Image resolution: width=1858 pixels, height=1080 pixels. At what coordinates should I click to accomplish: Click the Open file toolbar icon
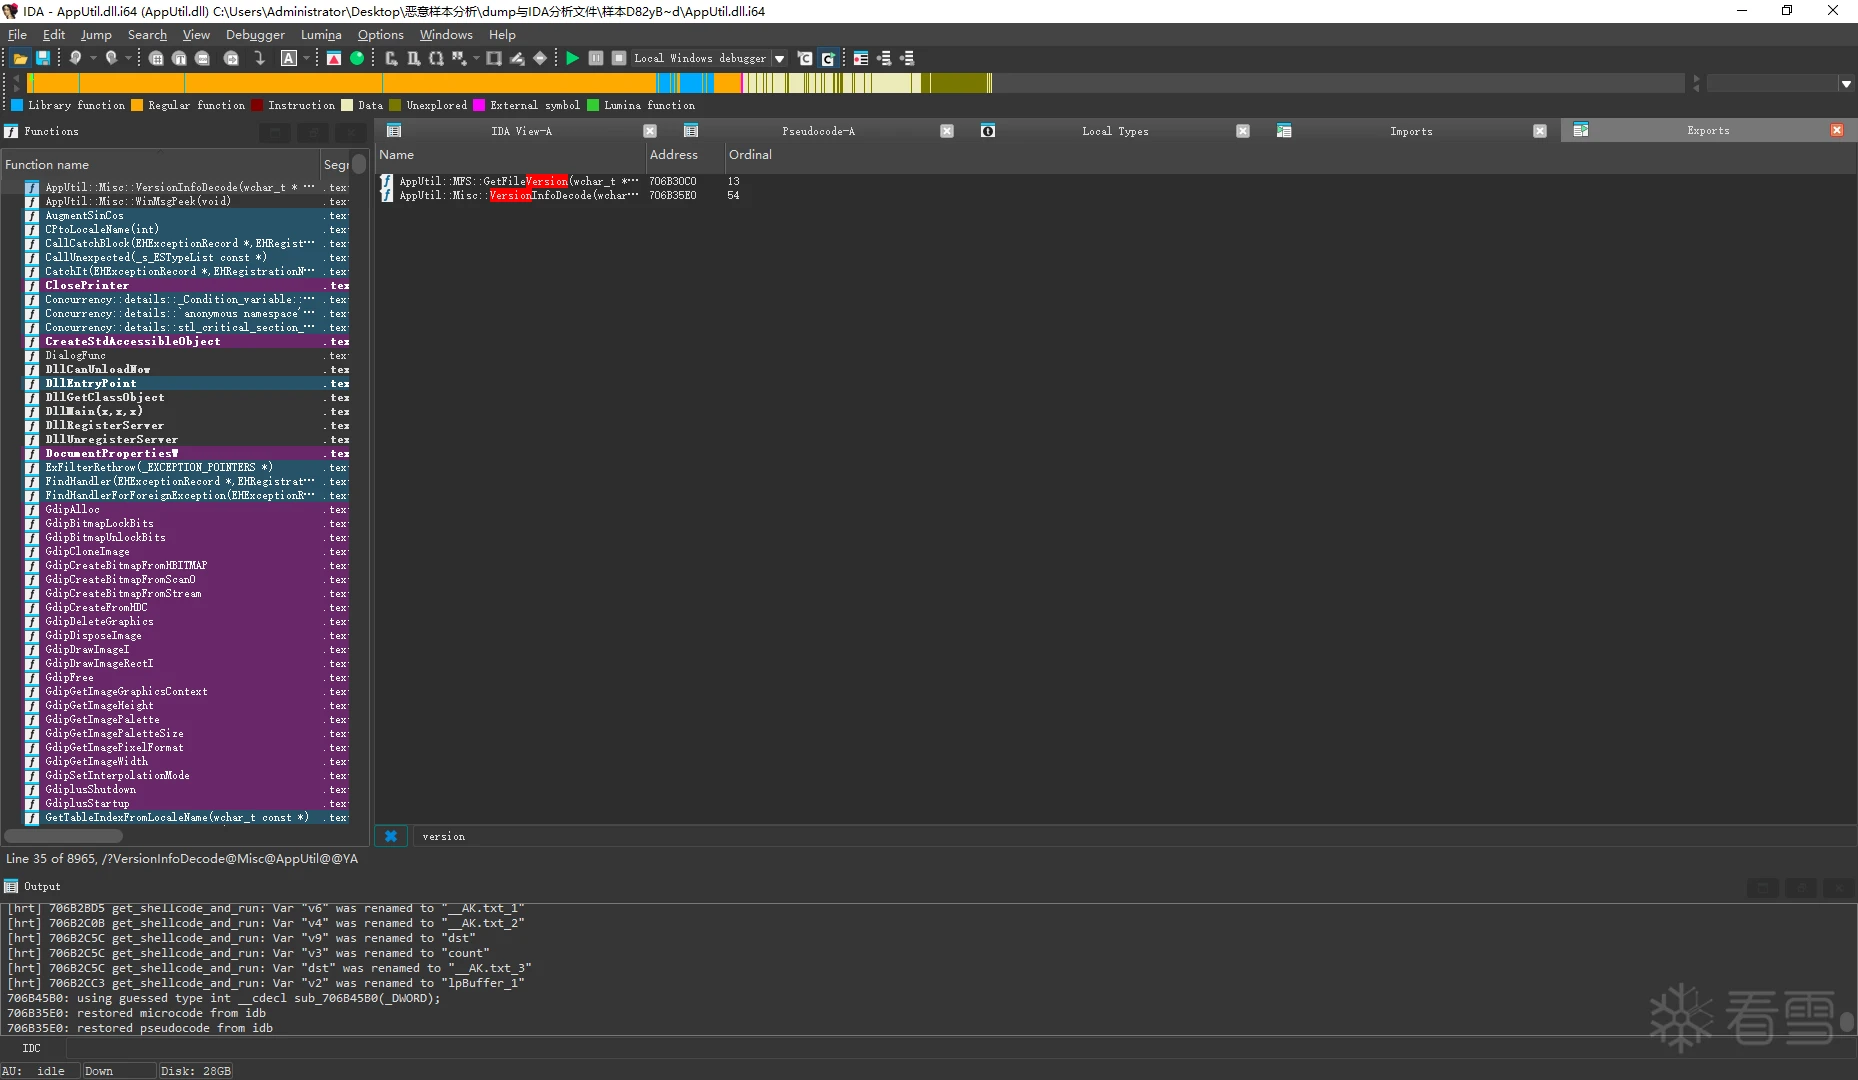point(20,59)
